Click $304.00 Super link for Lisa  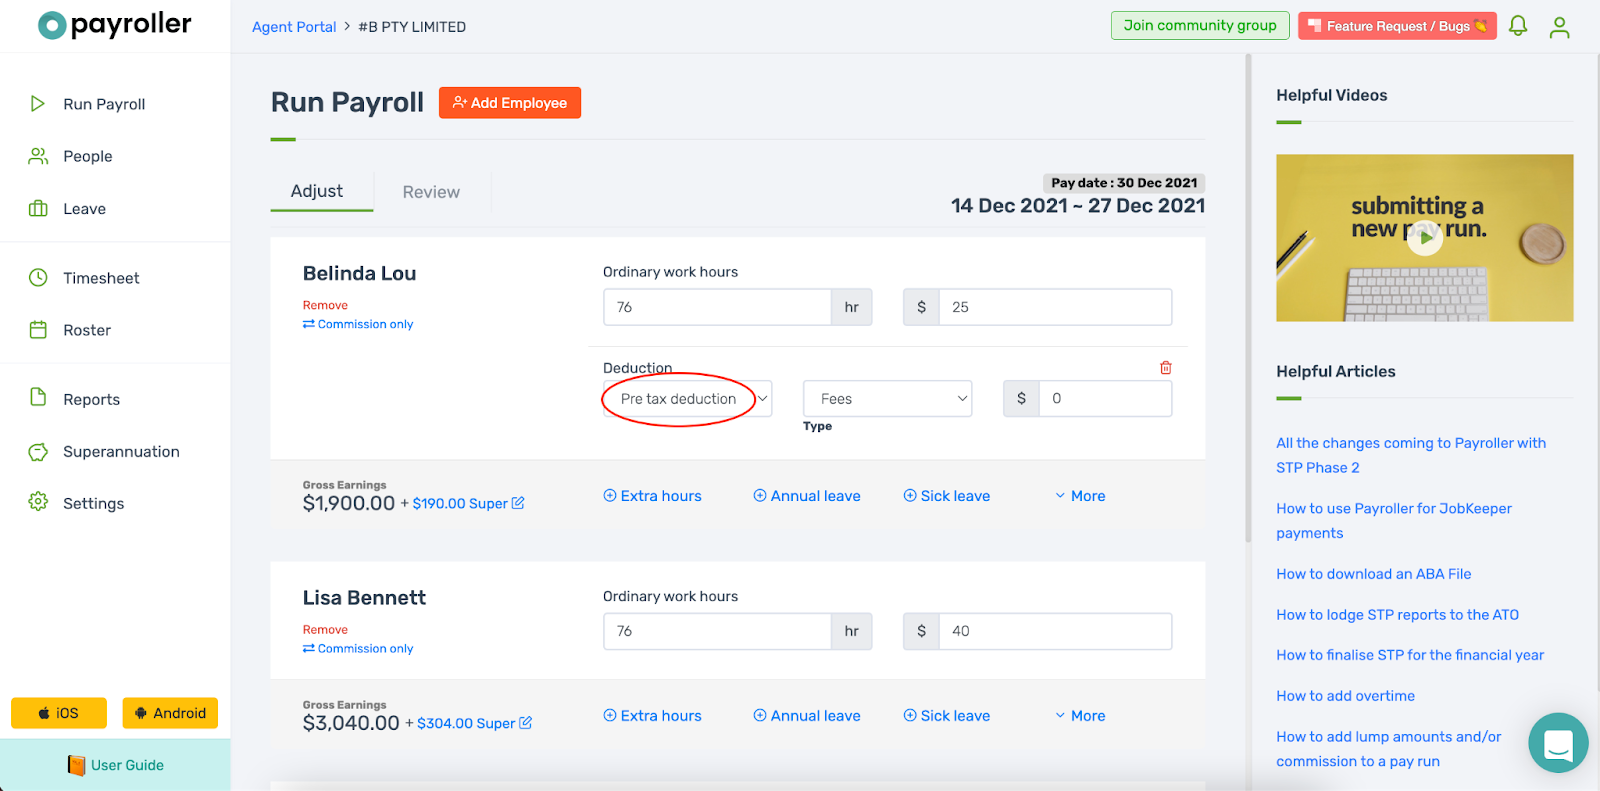pyautogui.click(x=466, y=723)
